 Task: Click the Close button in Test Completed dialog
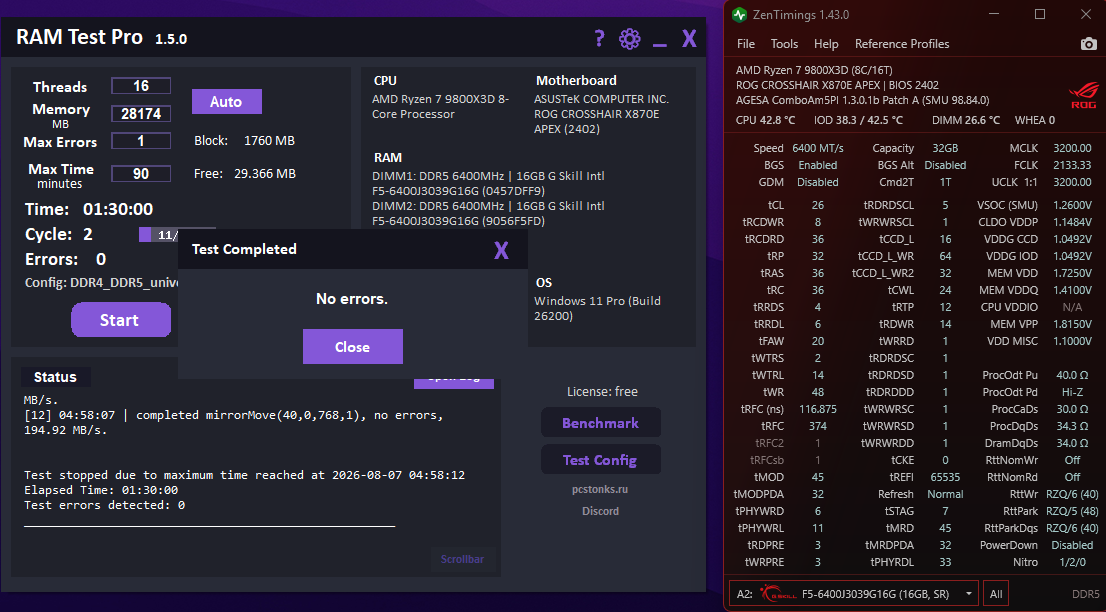pyautogui.click(x=353, y=346)
